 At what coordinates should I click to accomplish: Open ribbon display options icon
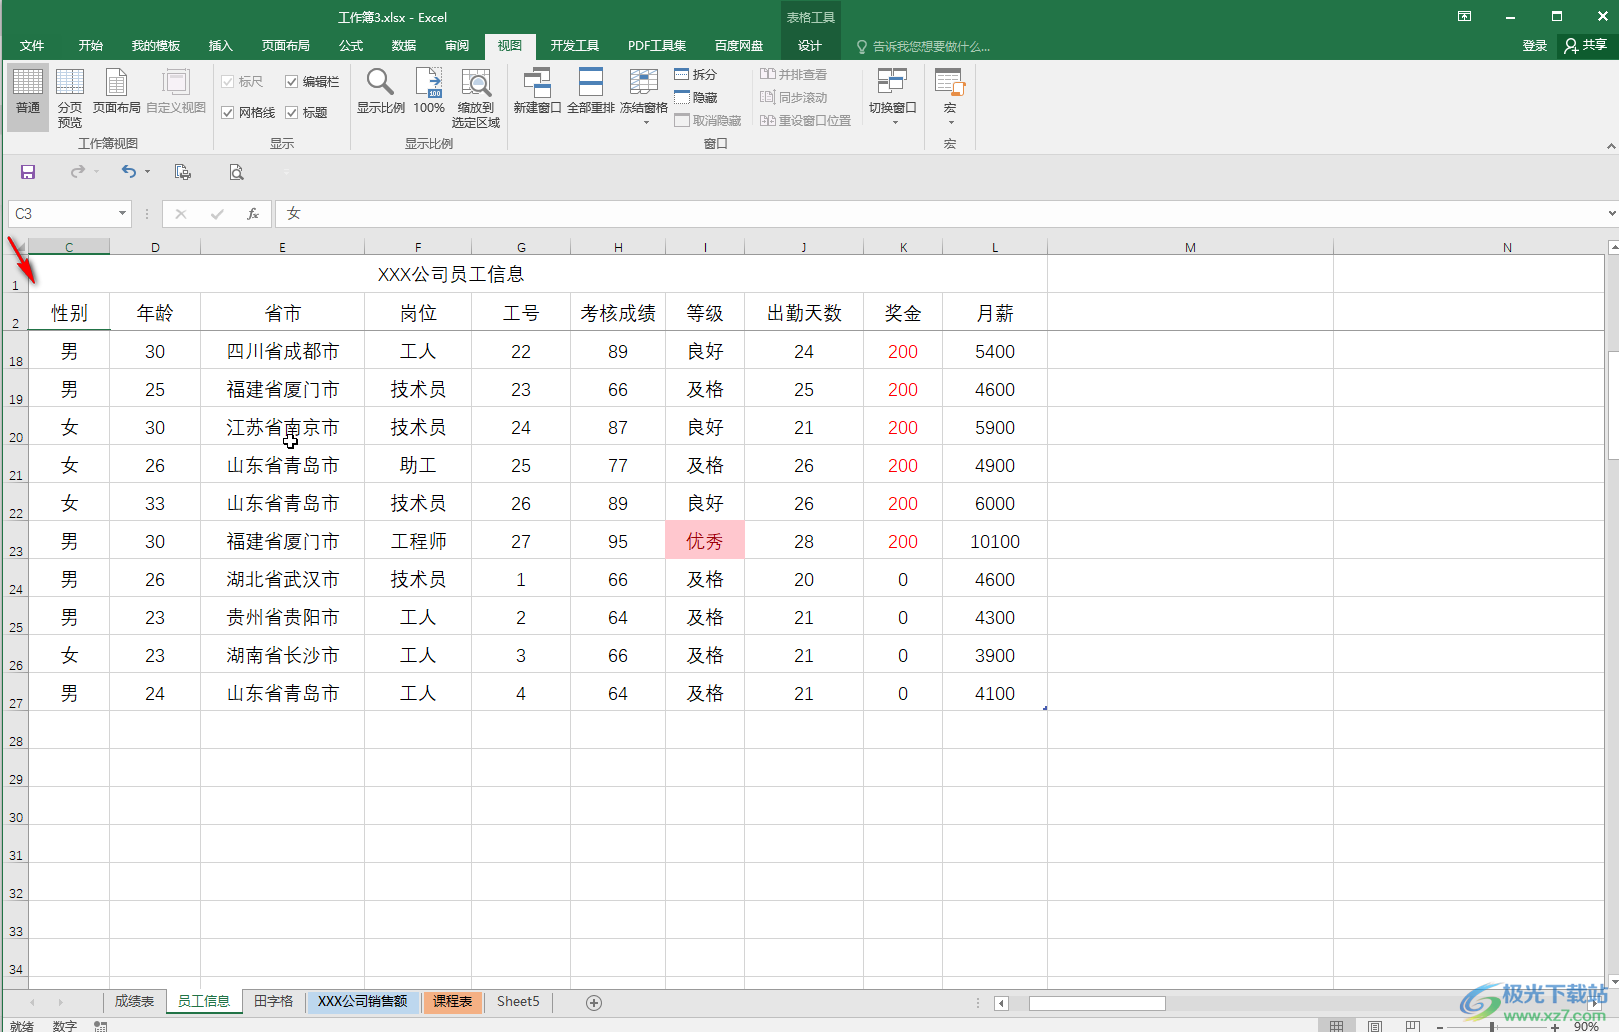1464,16
